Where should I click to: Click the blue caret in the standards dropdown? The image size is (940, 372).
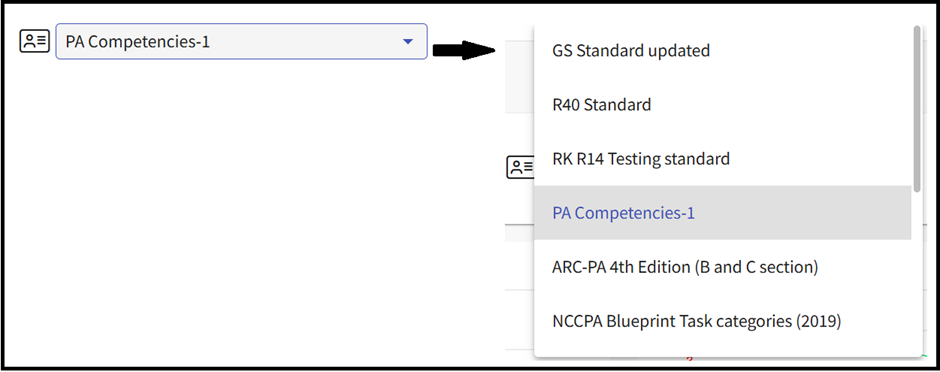[408, 41]
